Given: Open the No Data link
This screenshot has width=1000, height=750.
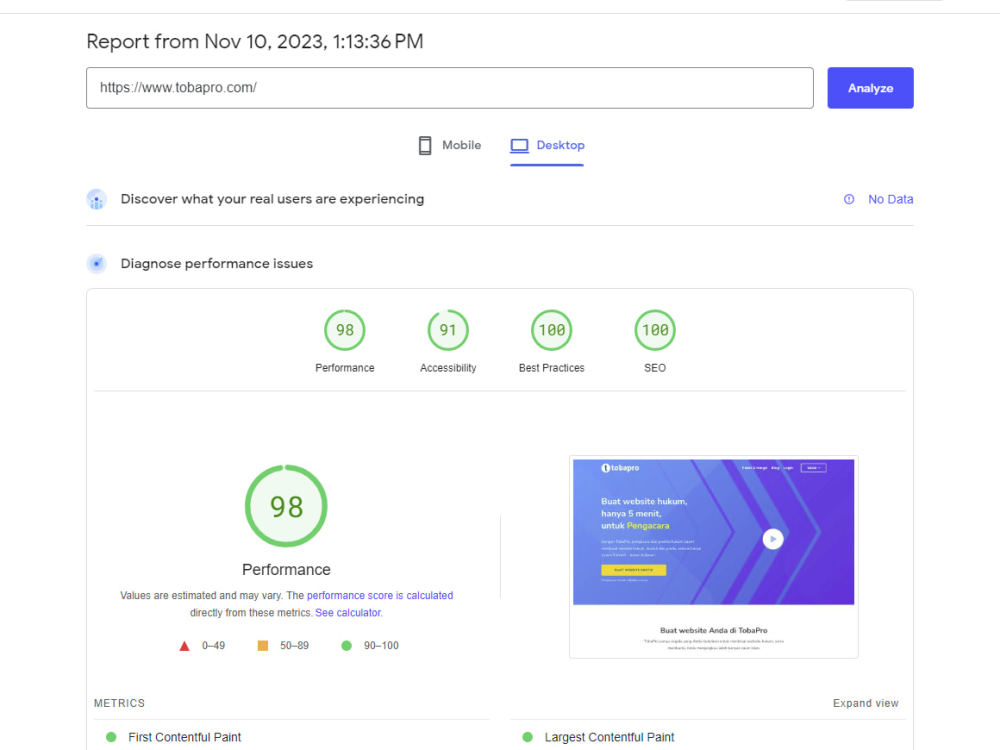Looking at the screenshot, I should click(890, 199).
